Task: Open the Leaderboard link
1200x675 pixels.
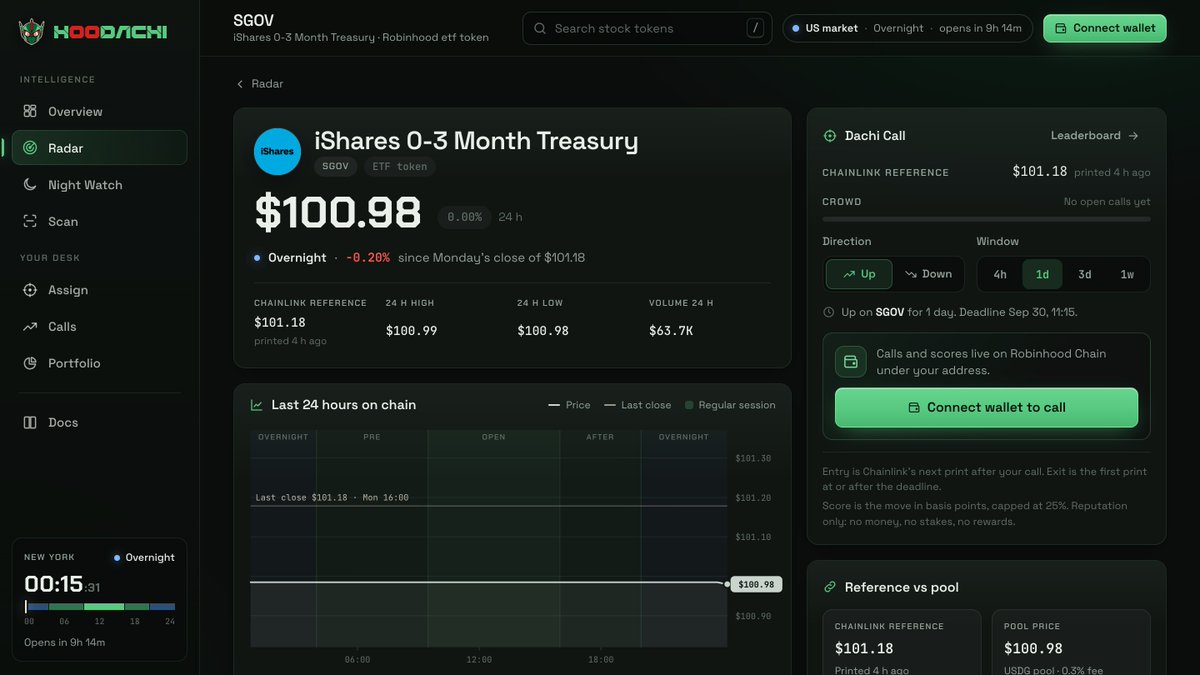Action: tap(1095, 136)
